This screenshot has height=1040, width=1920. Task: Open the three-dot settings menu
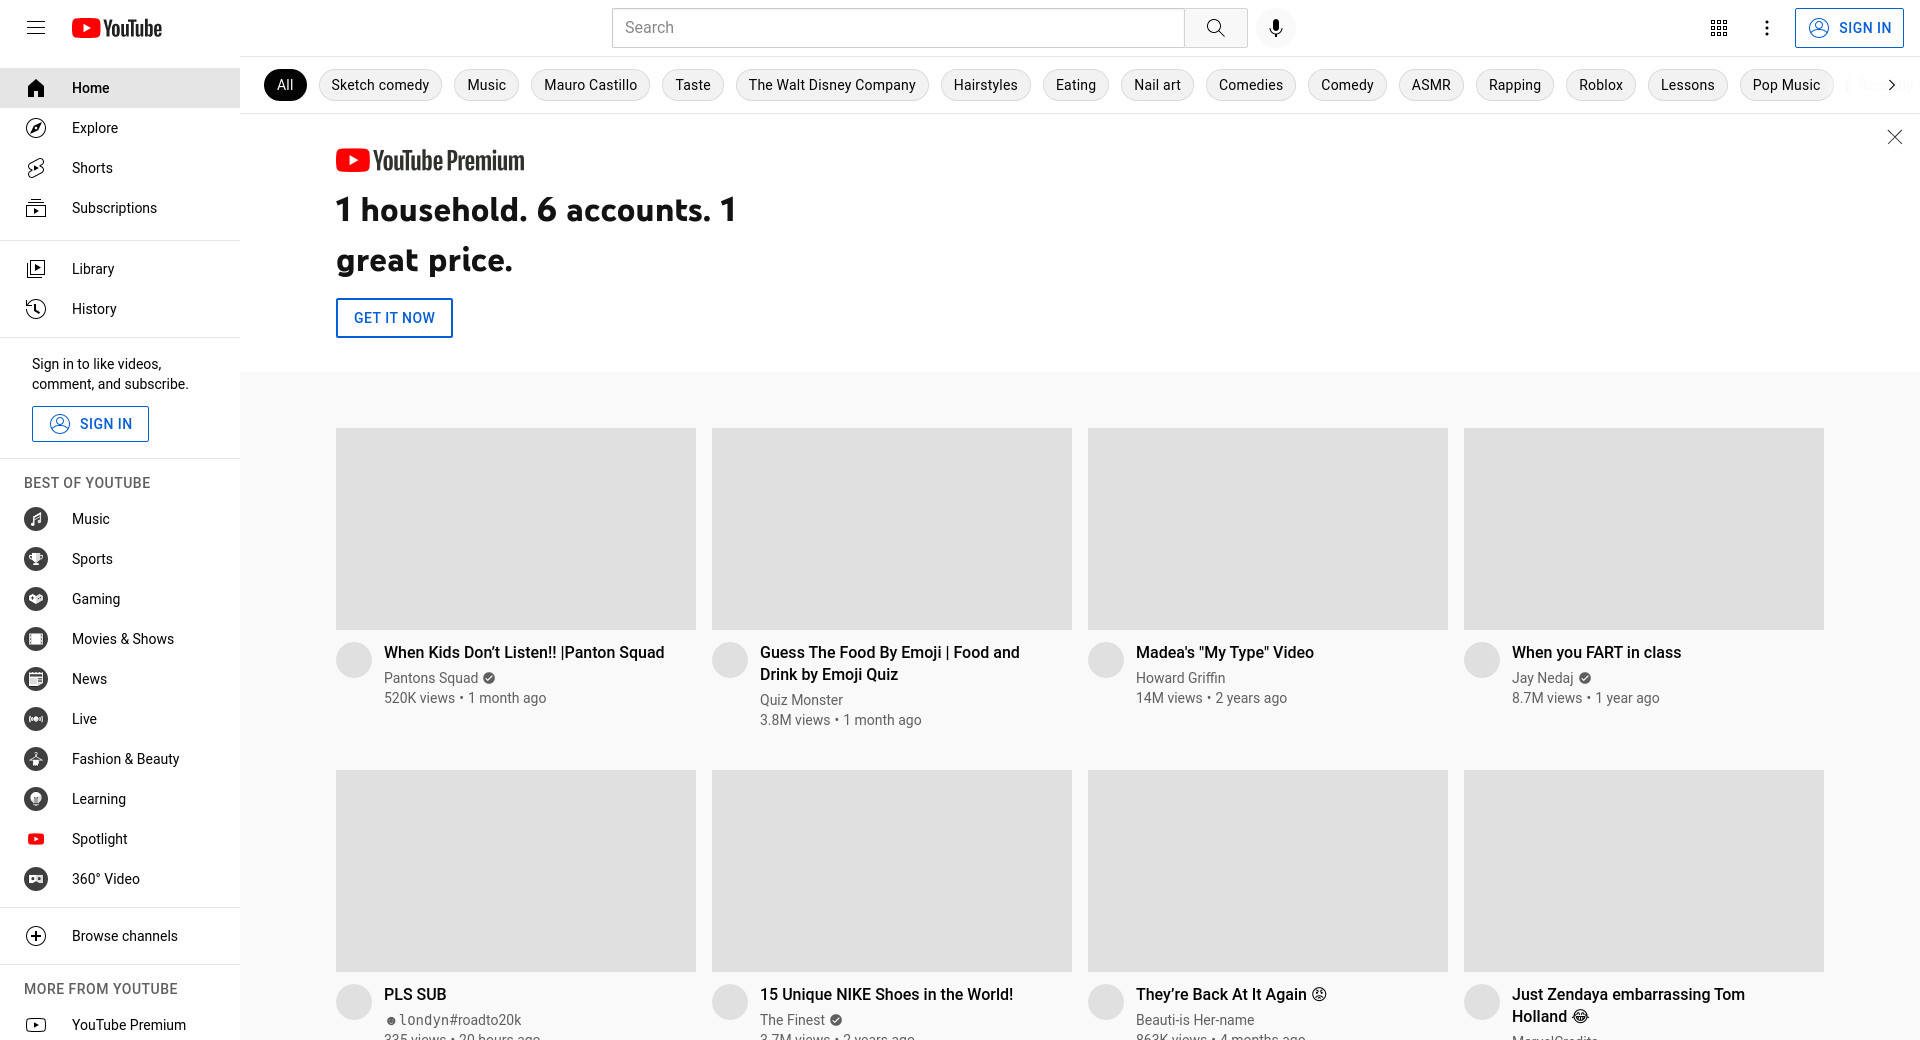click(1767, 28)
